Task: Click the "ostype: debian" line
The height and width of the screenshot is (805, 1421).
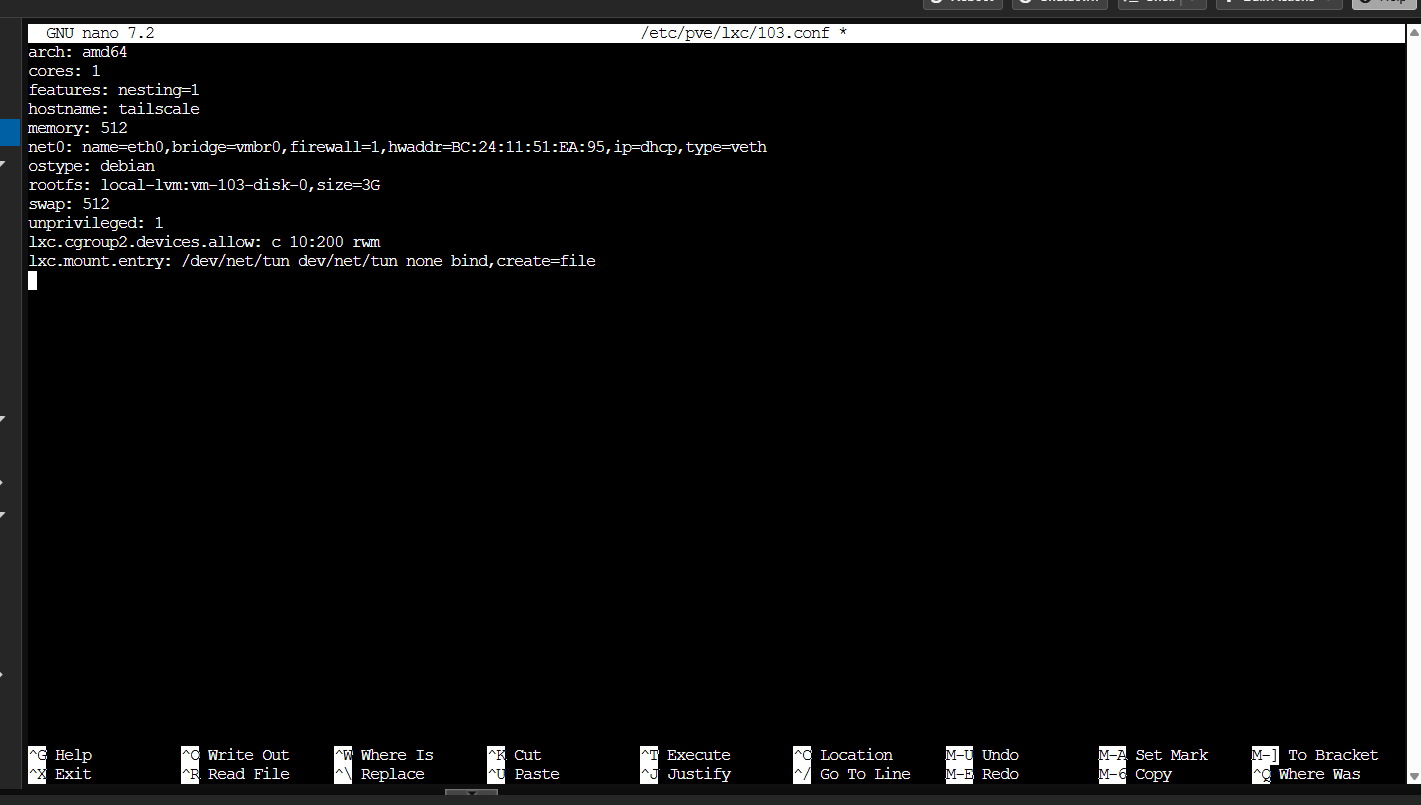Action: click(92, 166)
